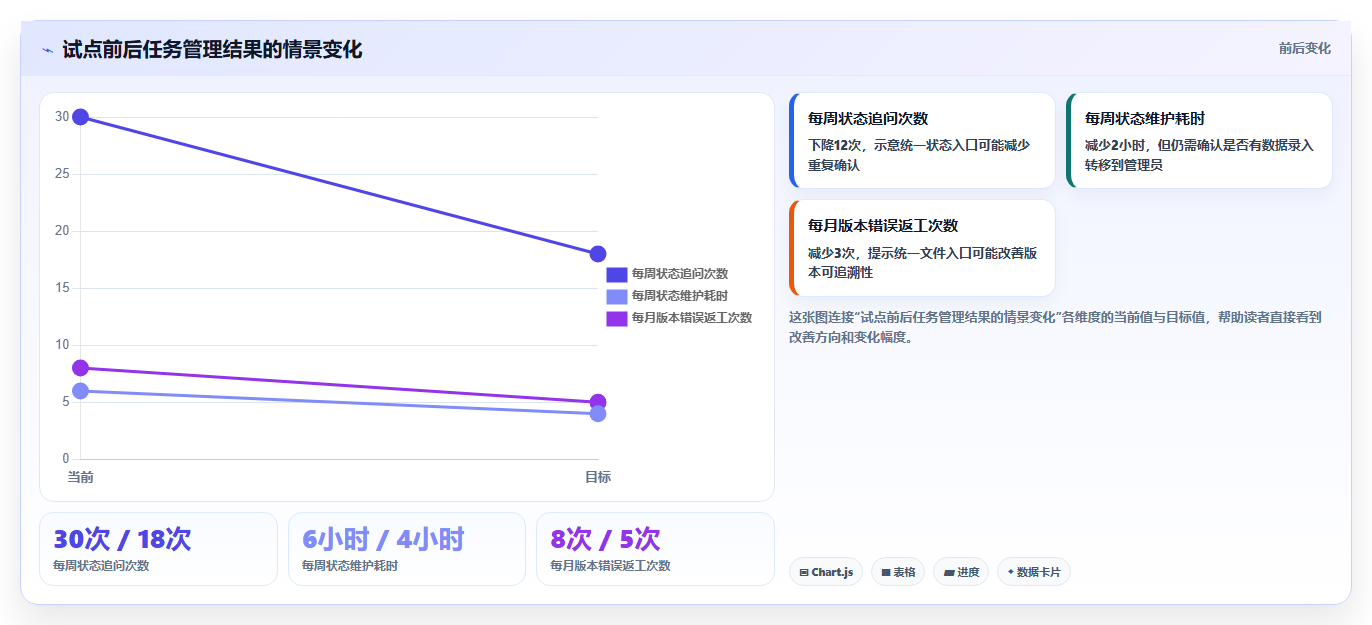Click the description starting 下降12次
The image size is (1372, 625).
[919, 155]
